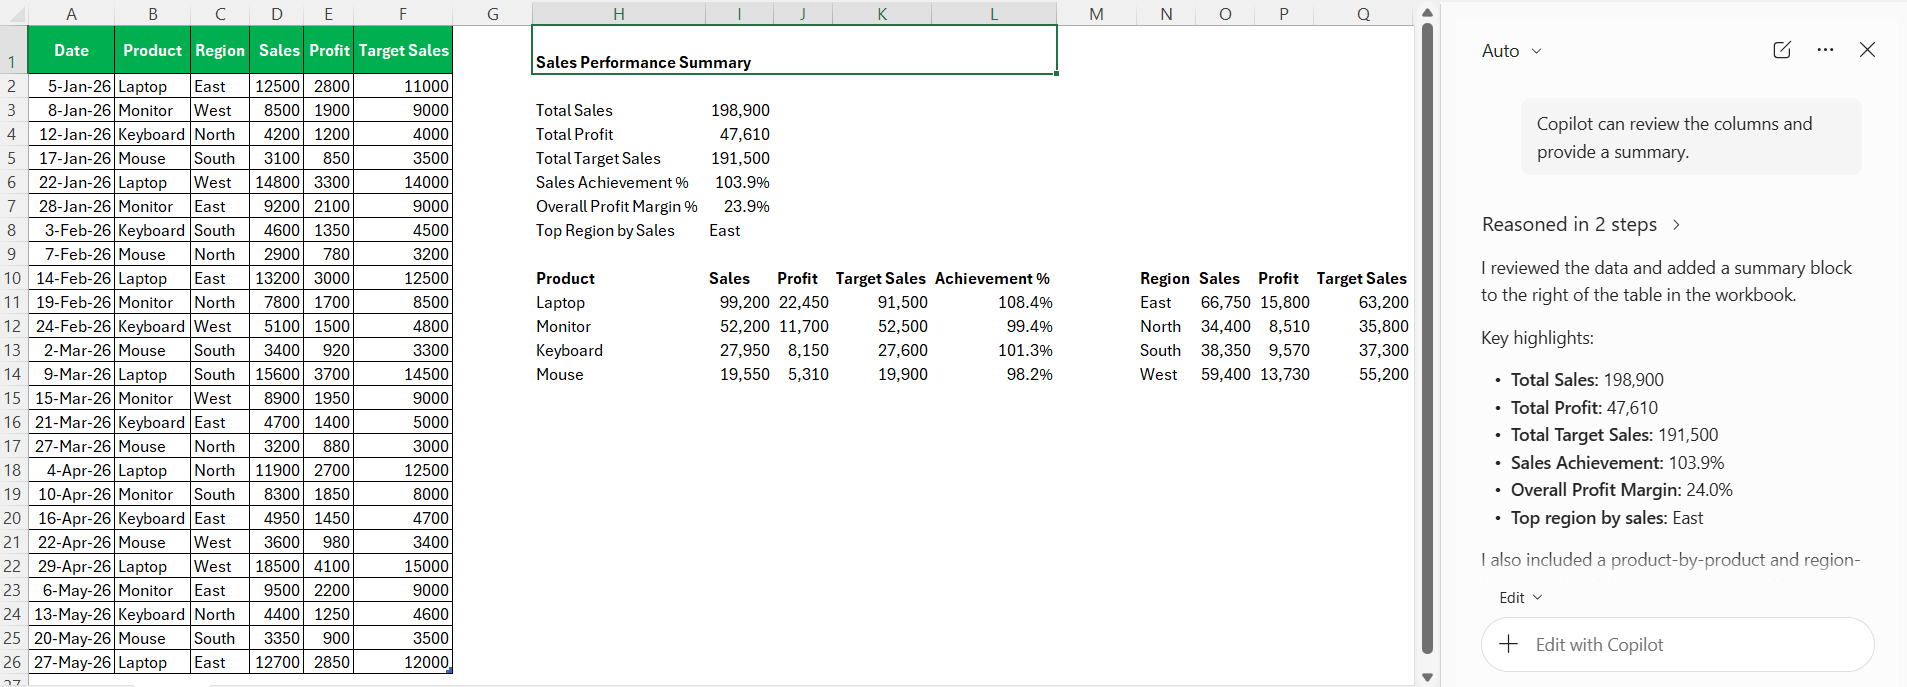Select row 10 header
Viewport: 1907px width, 687px height.
[12, 278]
